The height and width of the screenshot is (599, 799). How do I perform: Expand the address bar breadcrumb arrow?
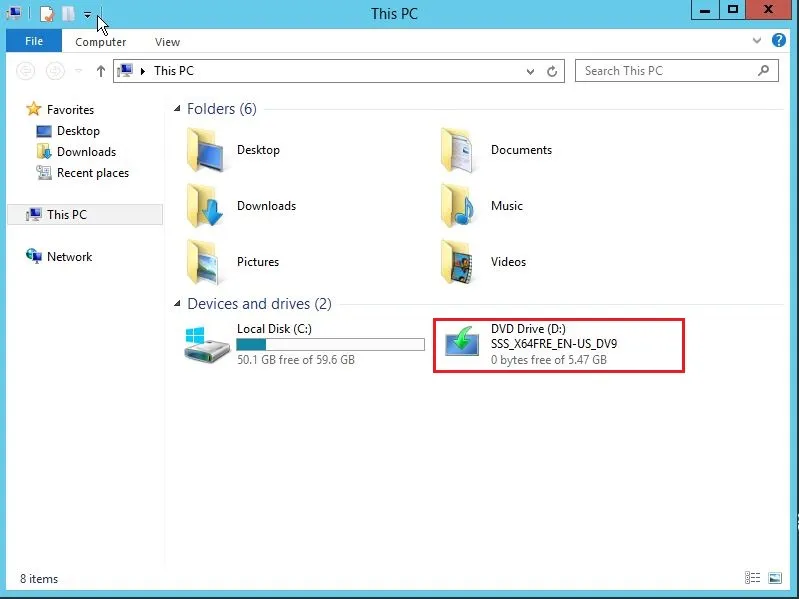pyautogui.click(x=143, y=71)
